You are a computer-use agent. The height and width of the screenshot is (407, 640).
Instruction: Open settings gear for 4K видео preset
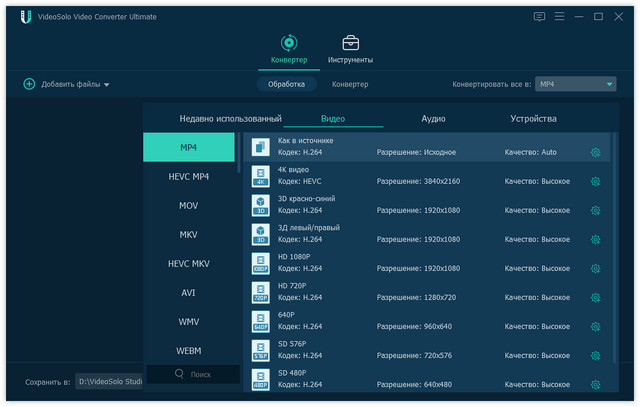[595, 182]
